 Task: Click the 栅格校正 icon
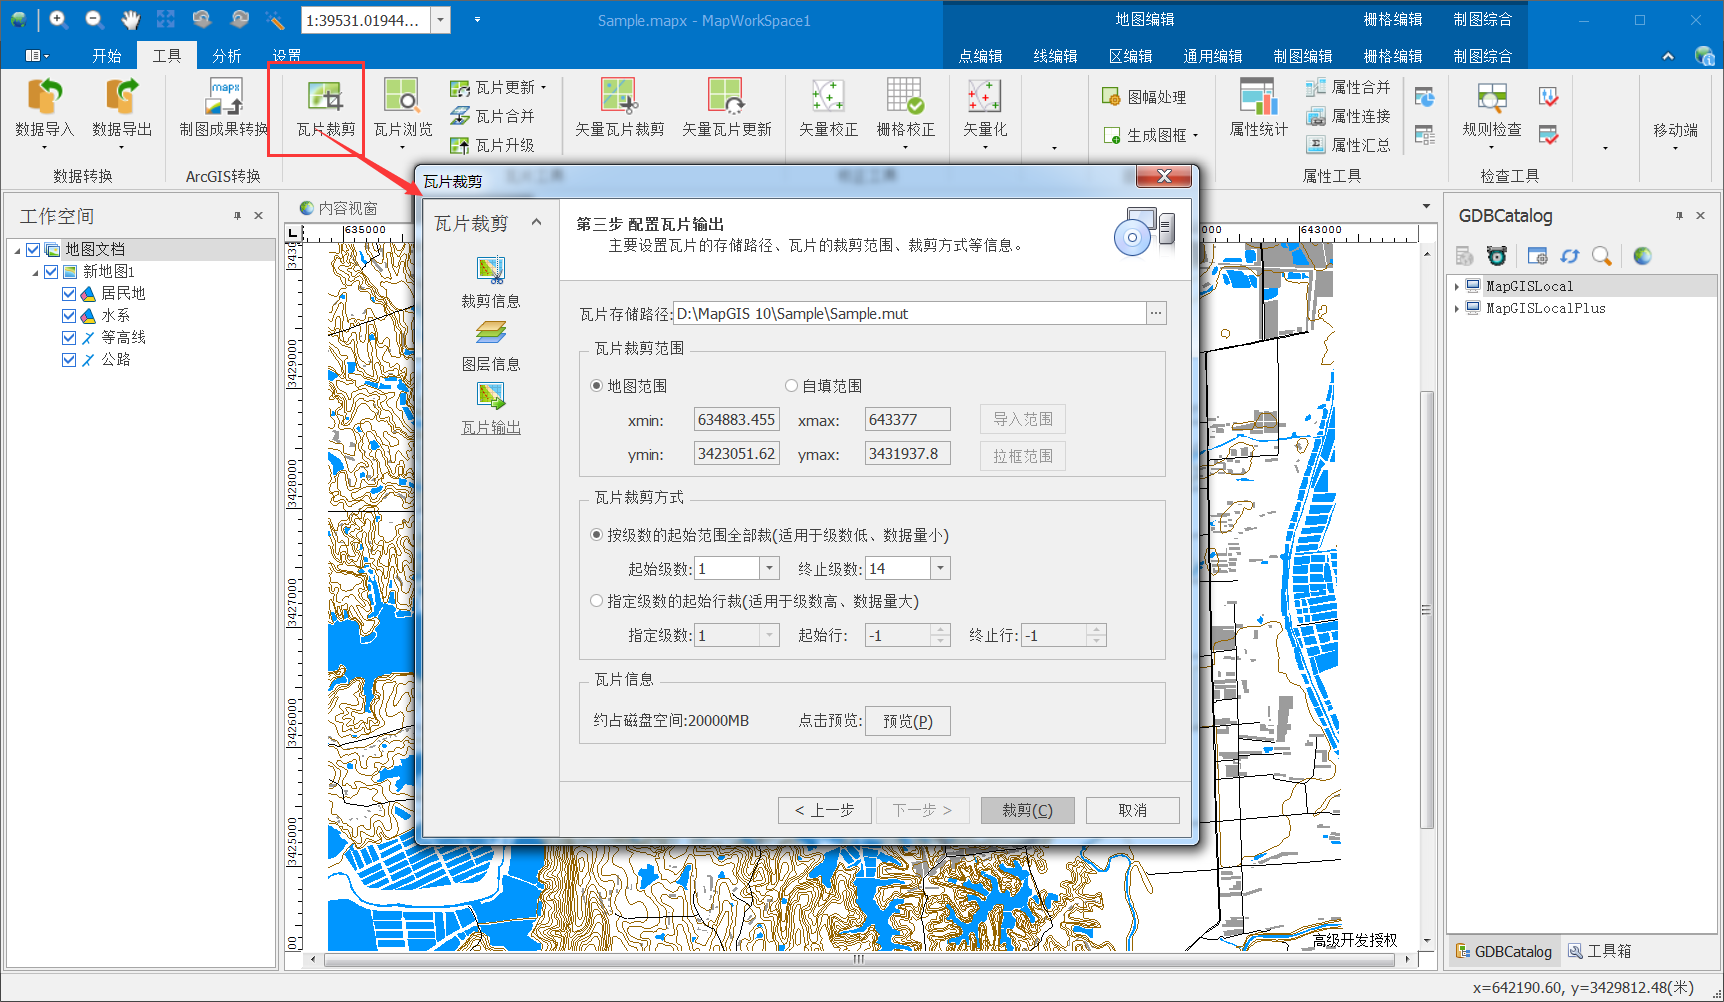pyautogui.click(x=905, y=97)
